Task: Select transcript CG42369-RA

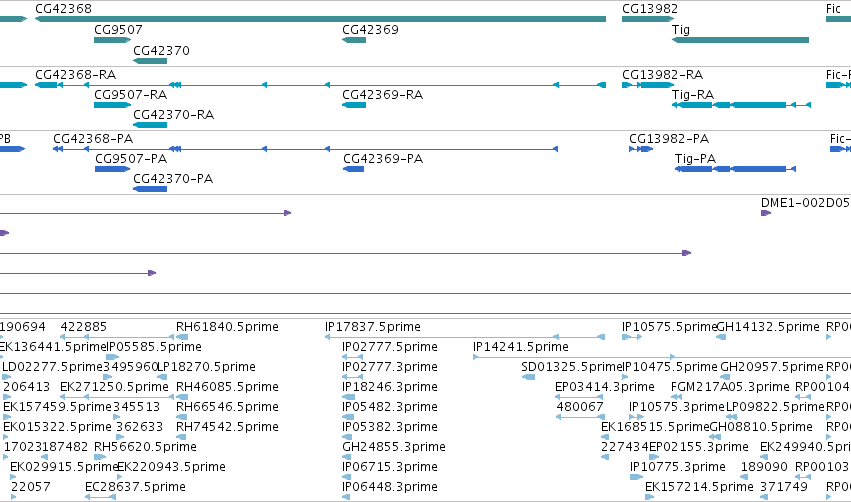Action: (354, 105)
